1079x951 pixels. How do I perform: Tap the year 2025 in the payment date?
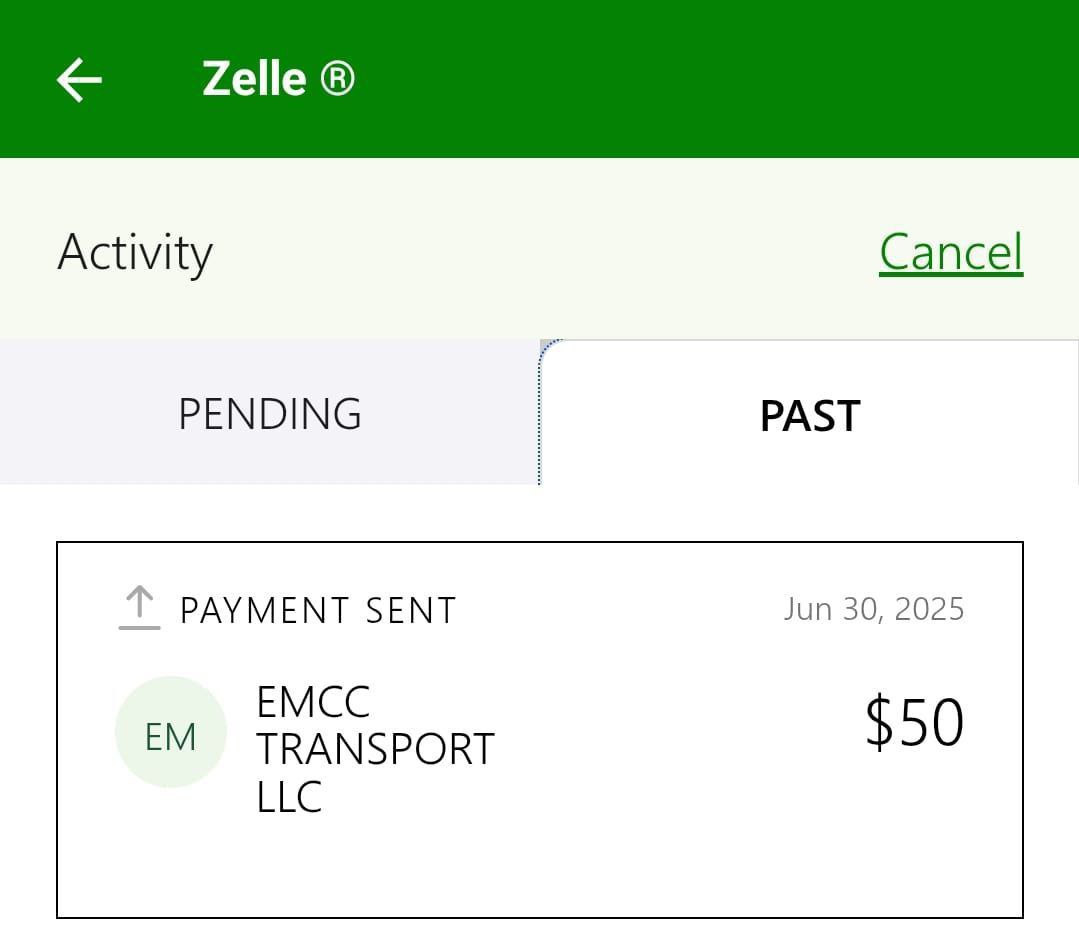[x=928, y=609]
